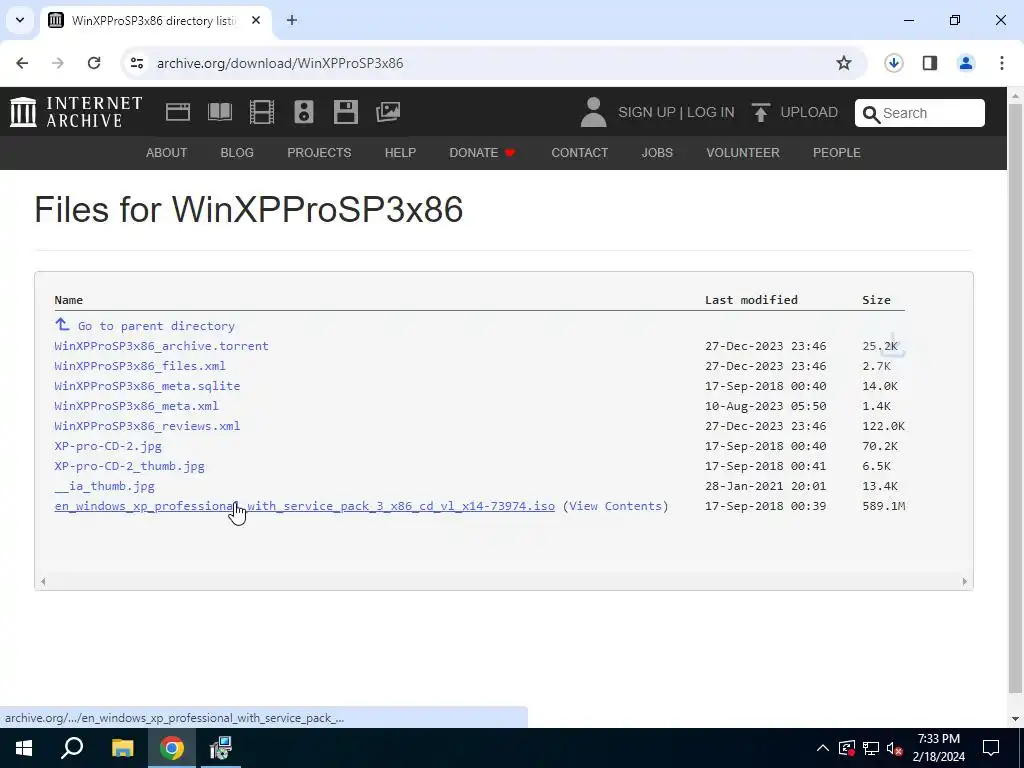Image resolution: width=1024 pixels, height=768 pixels.
Task: Go back with browser back arrow
Action: point(22,63)
